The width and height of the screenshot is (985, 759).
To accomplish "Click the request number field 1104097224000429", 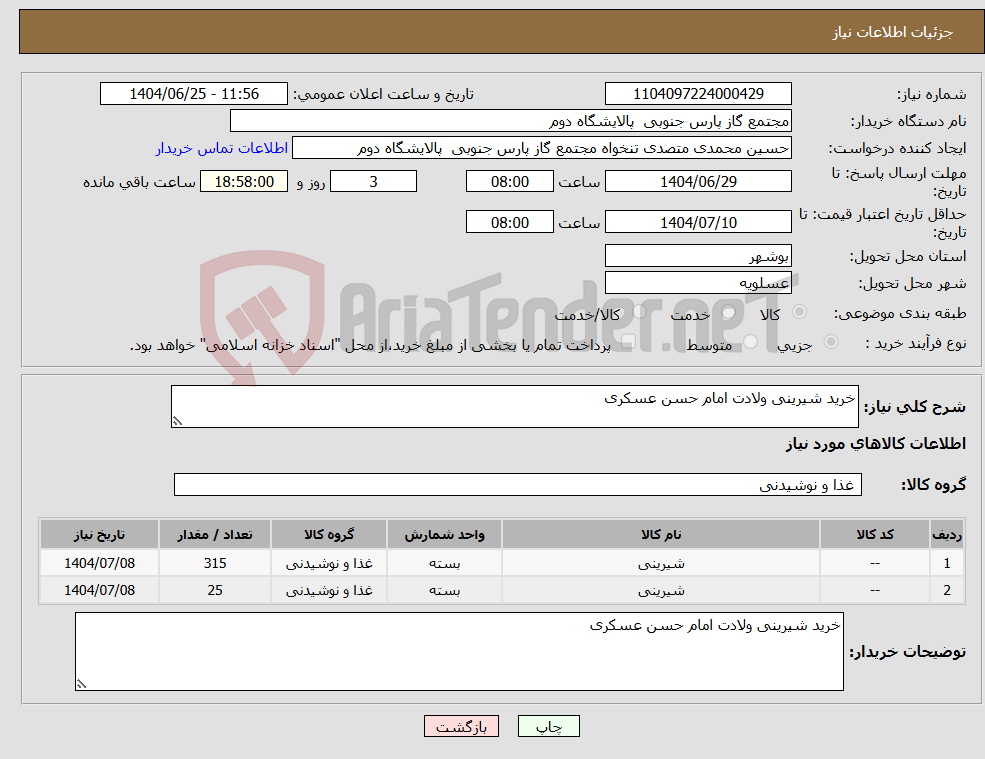I will click(x=698, y=94).
